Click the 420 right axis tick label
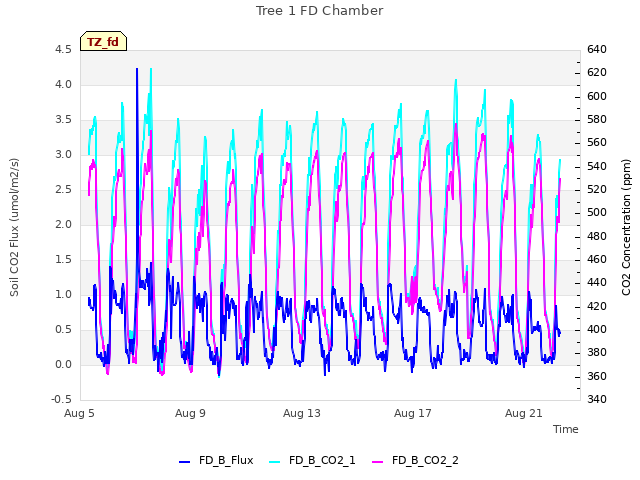640x480 pixels. click(597, 306)
